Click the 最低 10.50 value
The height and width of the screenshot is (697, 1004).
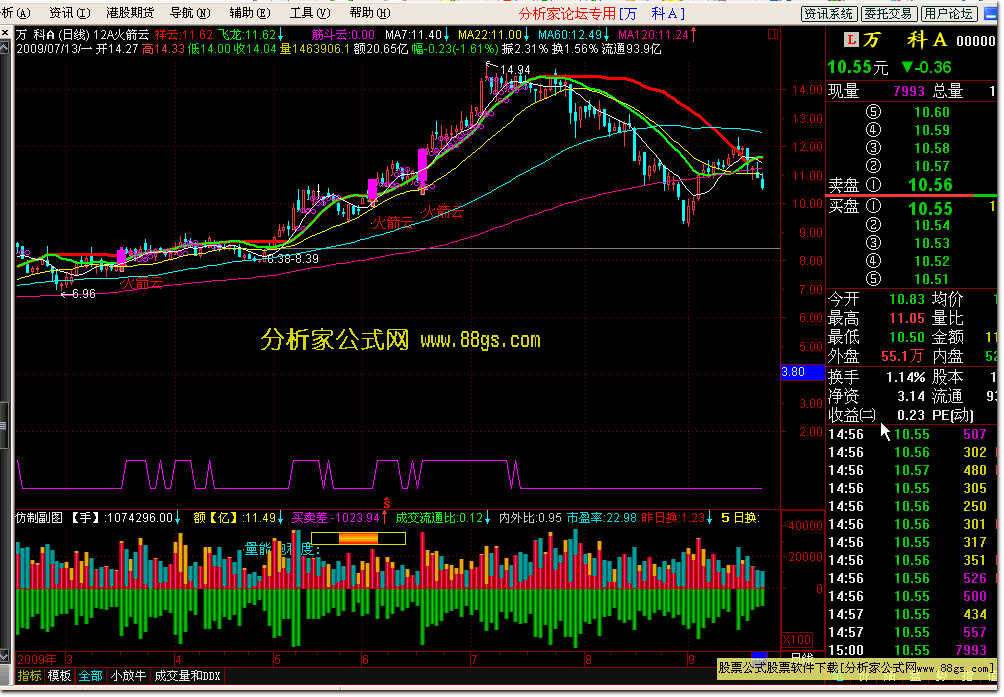pos(907,337)
